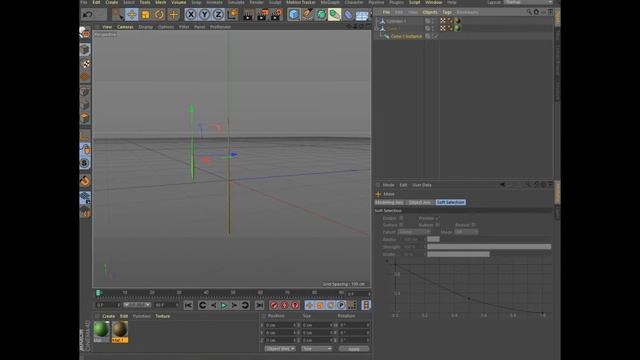Viewport: 640px width, 360px height.
Task: Enable Polygons mode orange cube icon
Action: click(85, 118)
